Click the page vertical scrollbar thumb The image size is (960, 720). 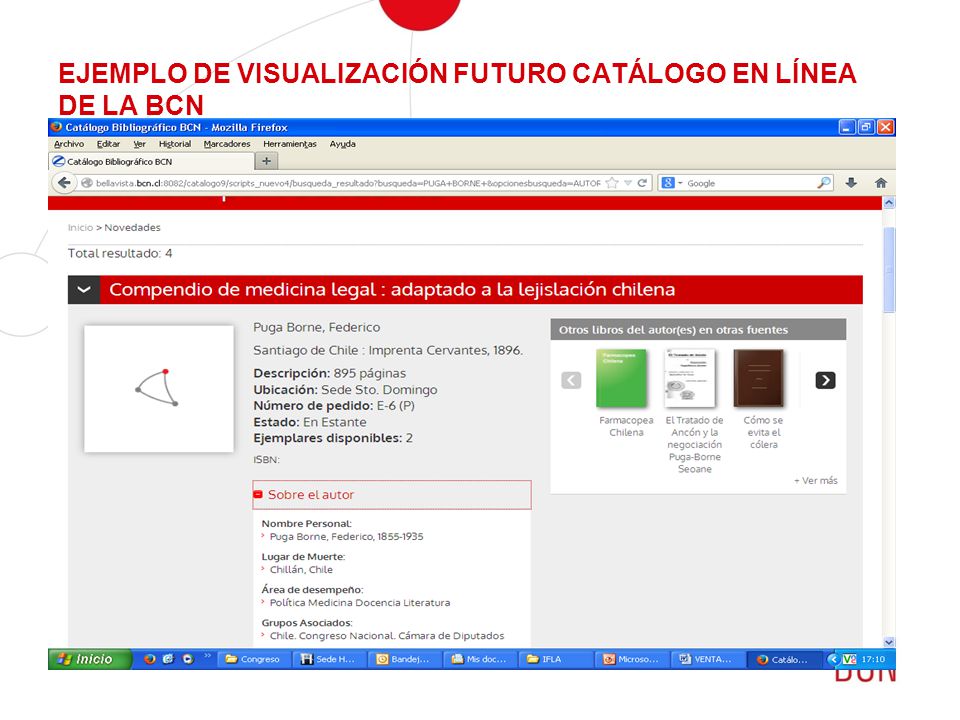pos(889,270)
